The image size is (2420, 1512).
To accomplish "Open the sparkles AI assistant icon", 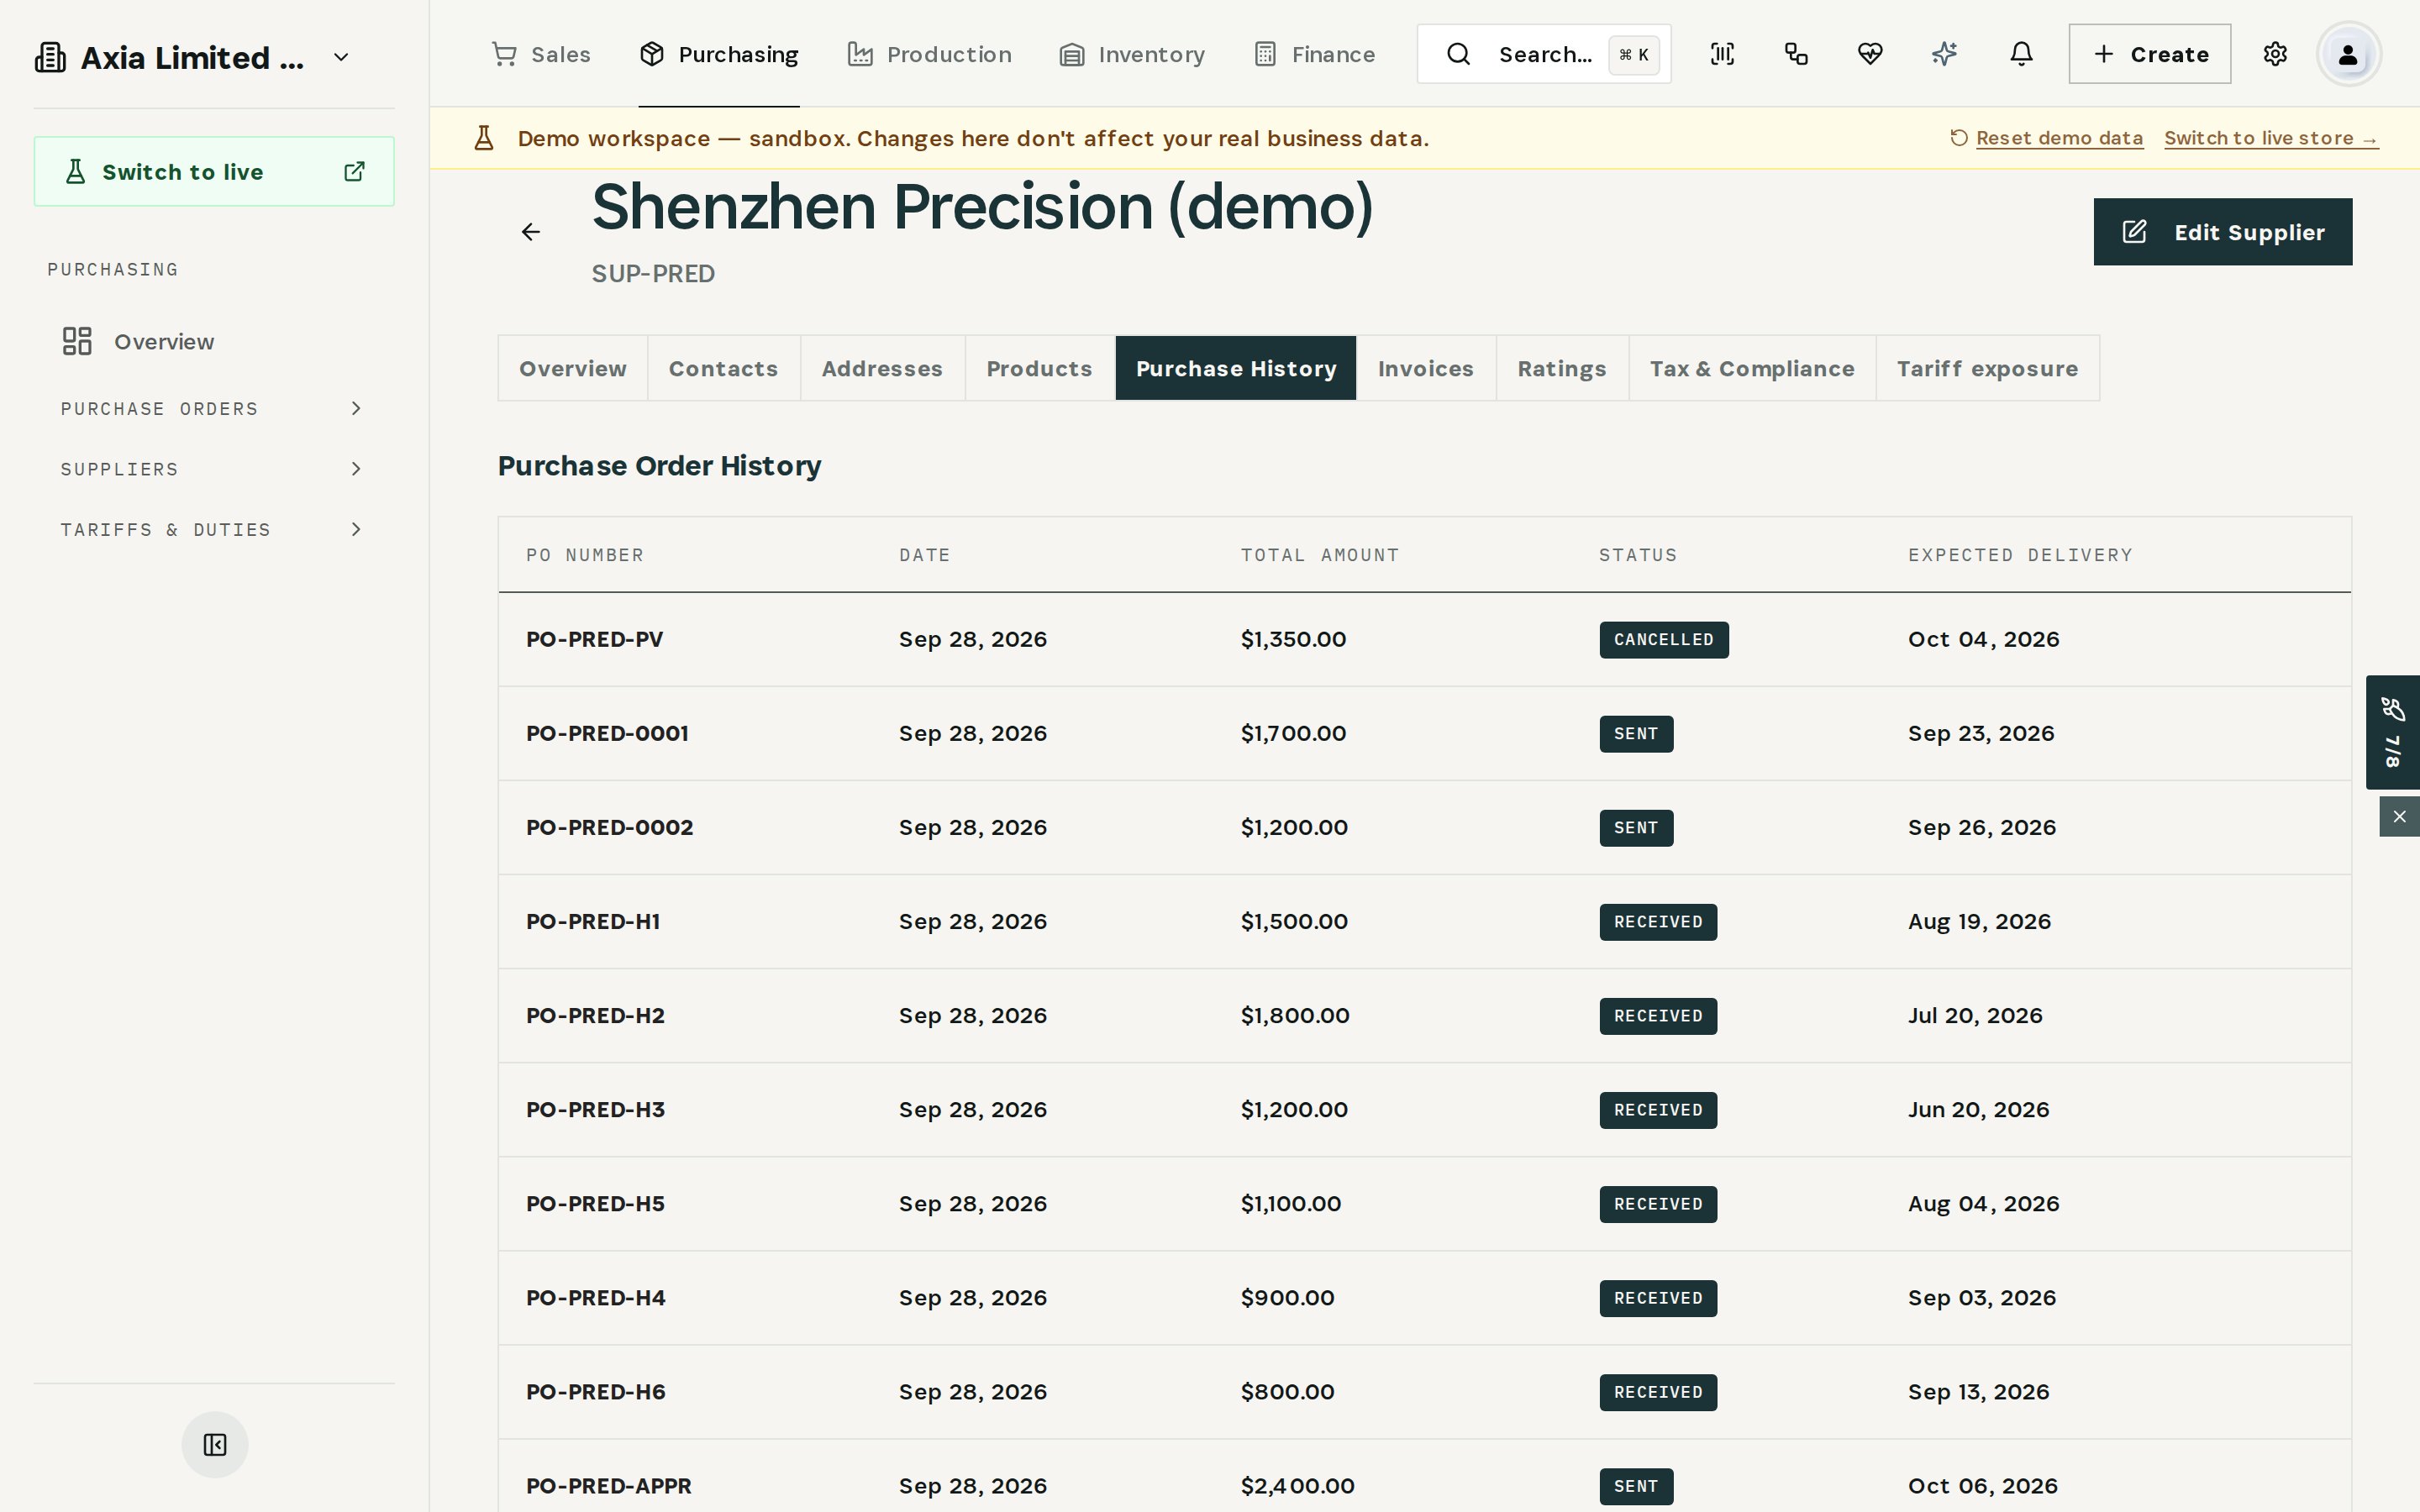I will [1944, 54].
